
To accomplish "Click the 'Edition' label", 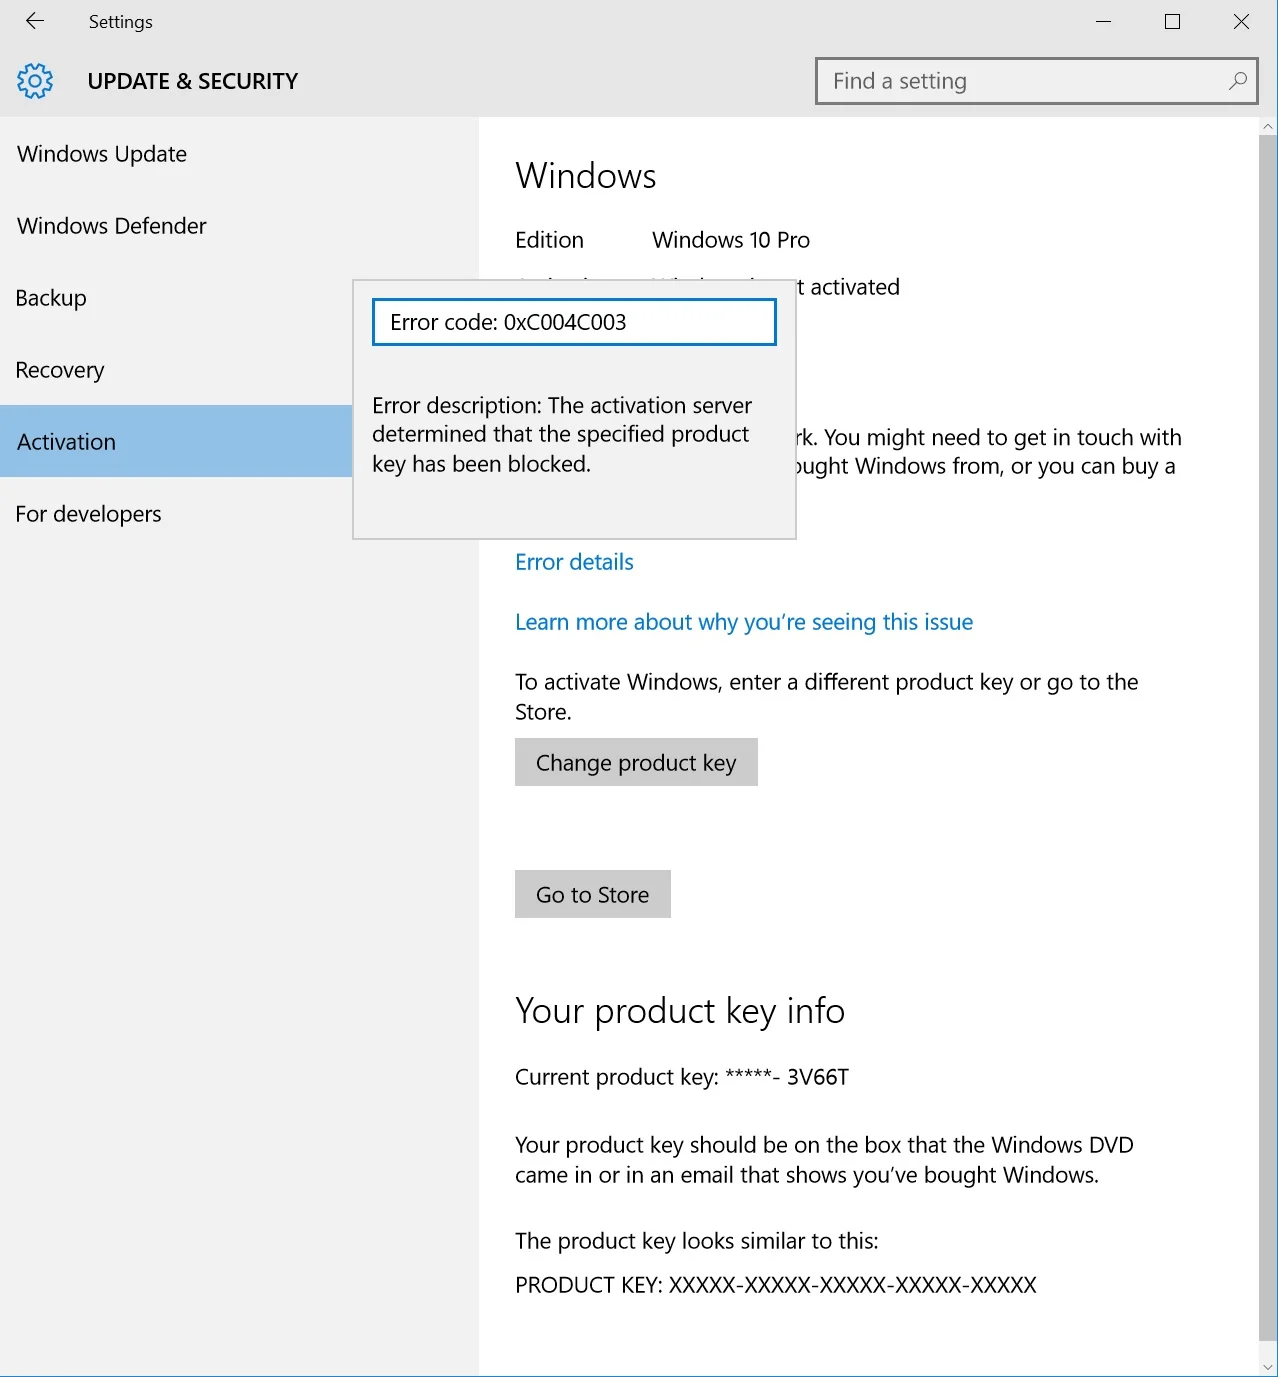I will coord(549,240).
